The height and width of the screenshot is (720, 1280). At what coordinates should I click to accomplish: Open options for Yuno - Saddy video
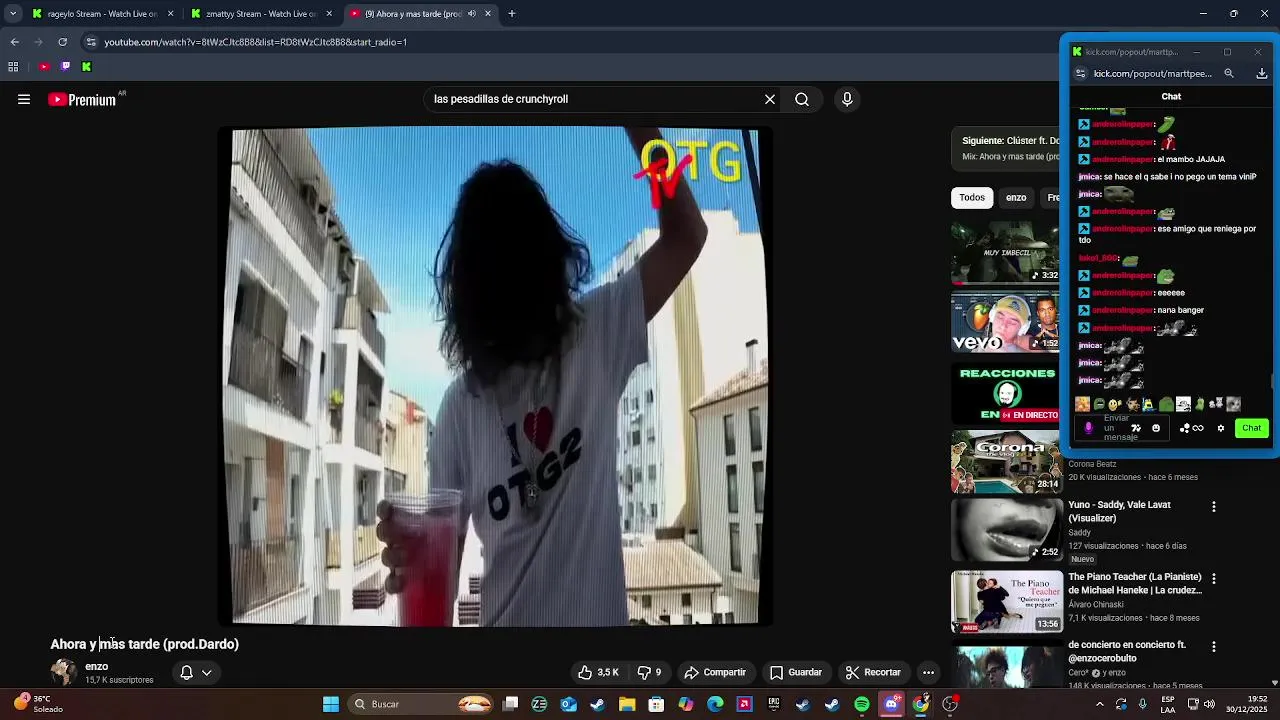[1214, 507]
